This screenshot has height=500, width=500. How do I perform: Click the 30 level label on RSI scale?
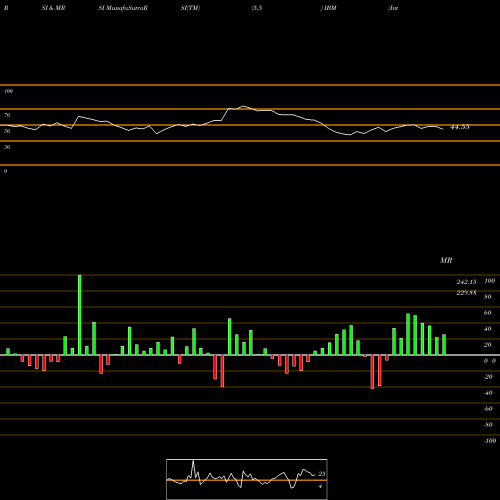7,147
